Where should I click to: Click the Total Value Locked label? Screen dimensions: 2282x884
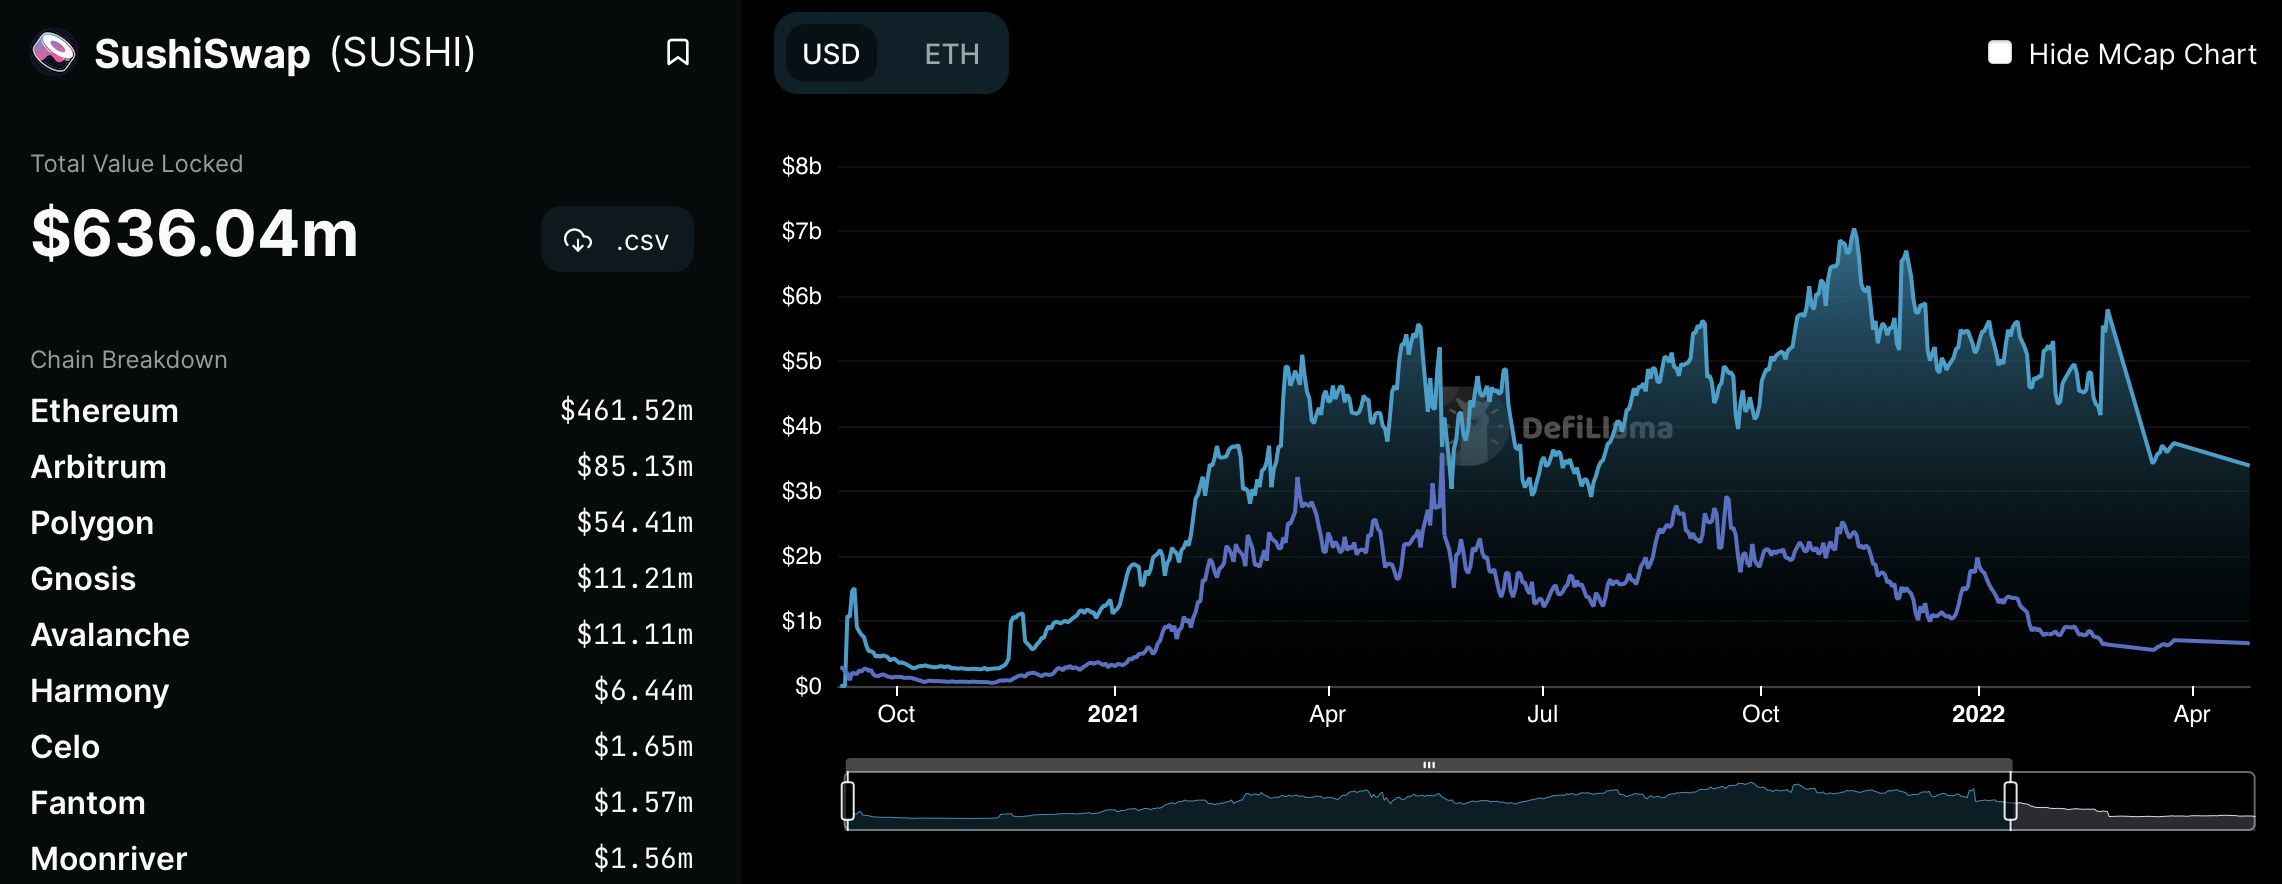(x=137, y=164)
